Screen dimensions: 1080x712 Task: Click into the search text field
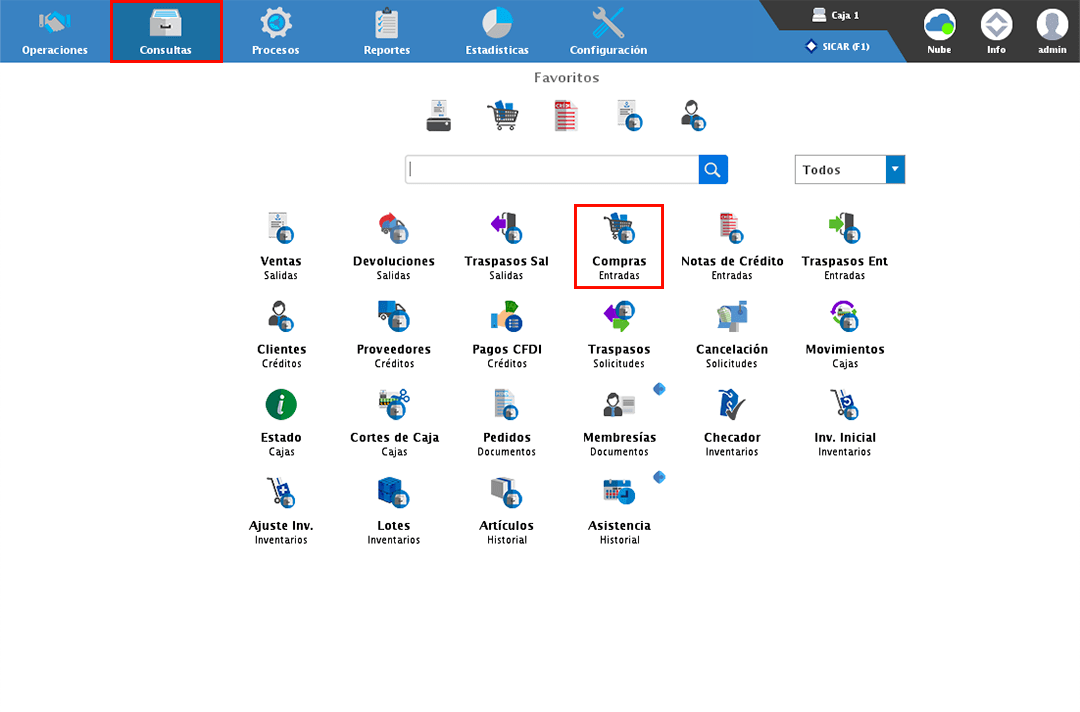coord(552,170)
